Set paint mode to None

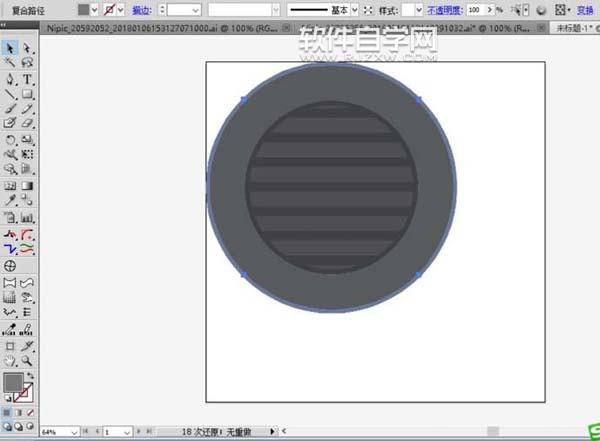(30, 413)
